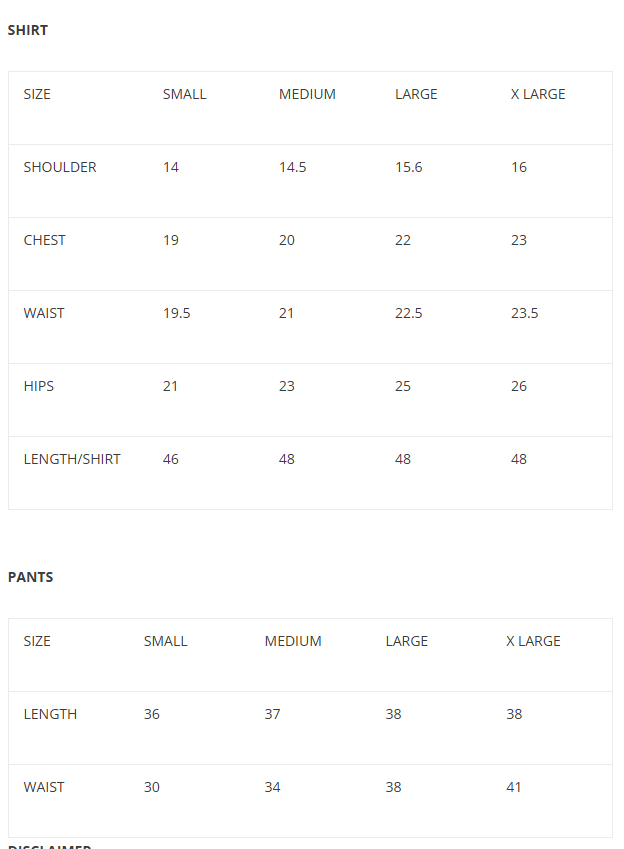Click the pants table LARGE column header
The height and width of the screenshot is (849, 624).
[x=406, y=641]
